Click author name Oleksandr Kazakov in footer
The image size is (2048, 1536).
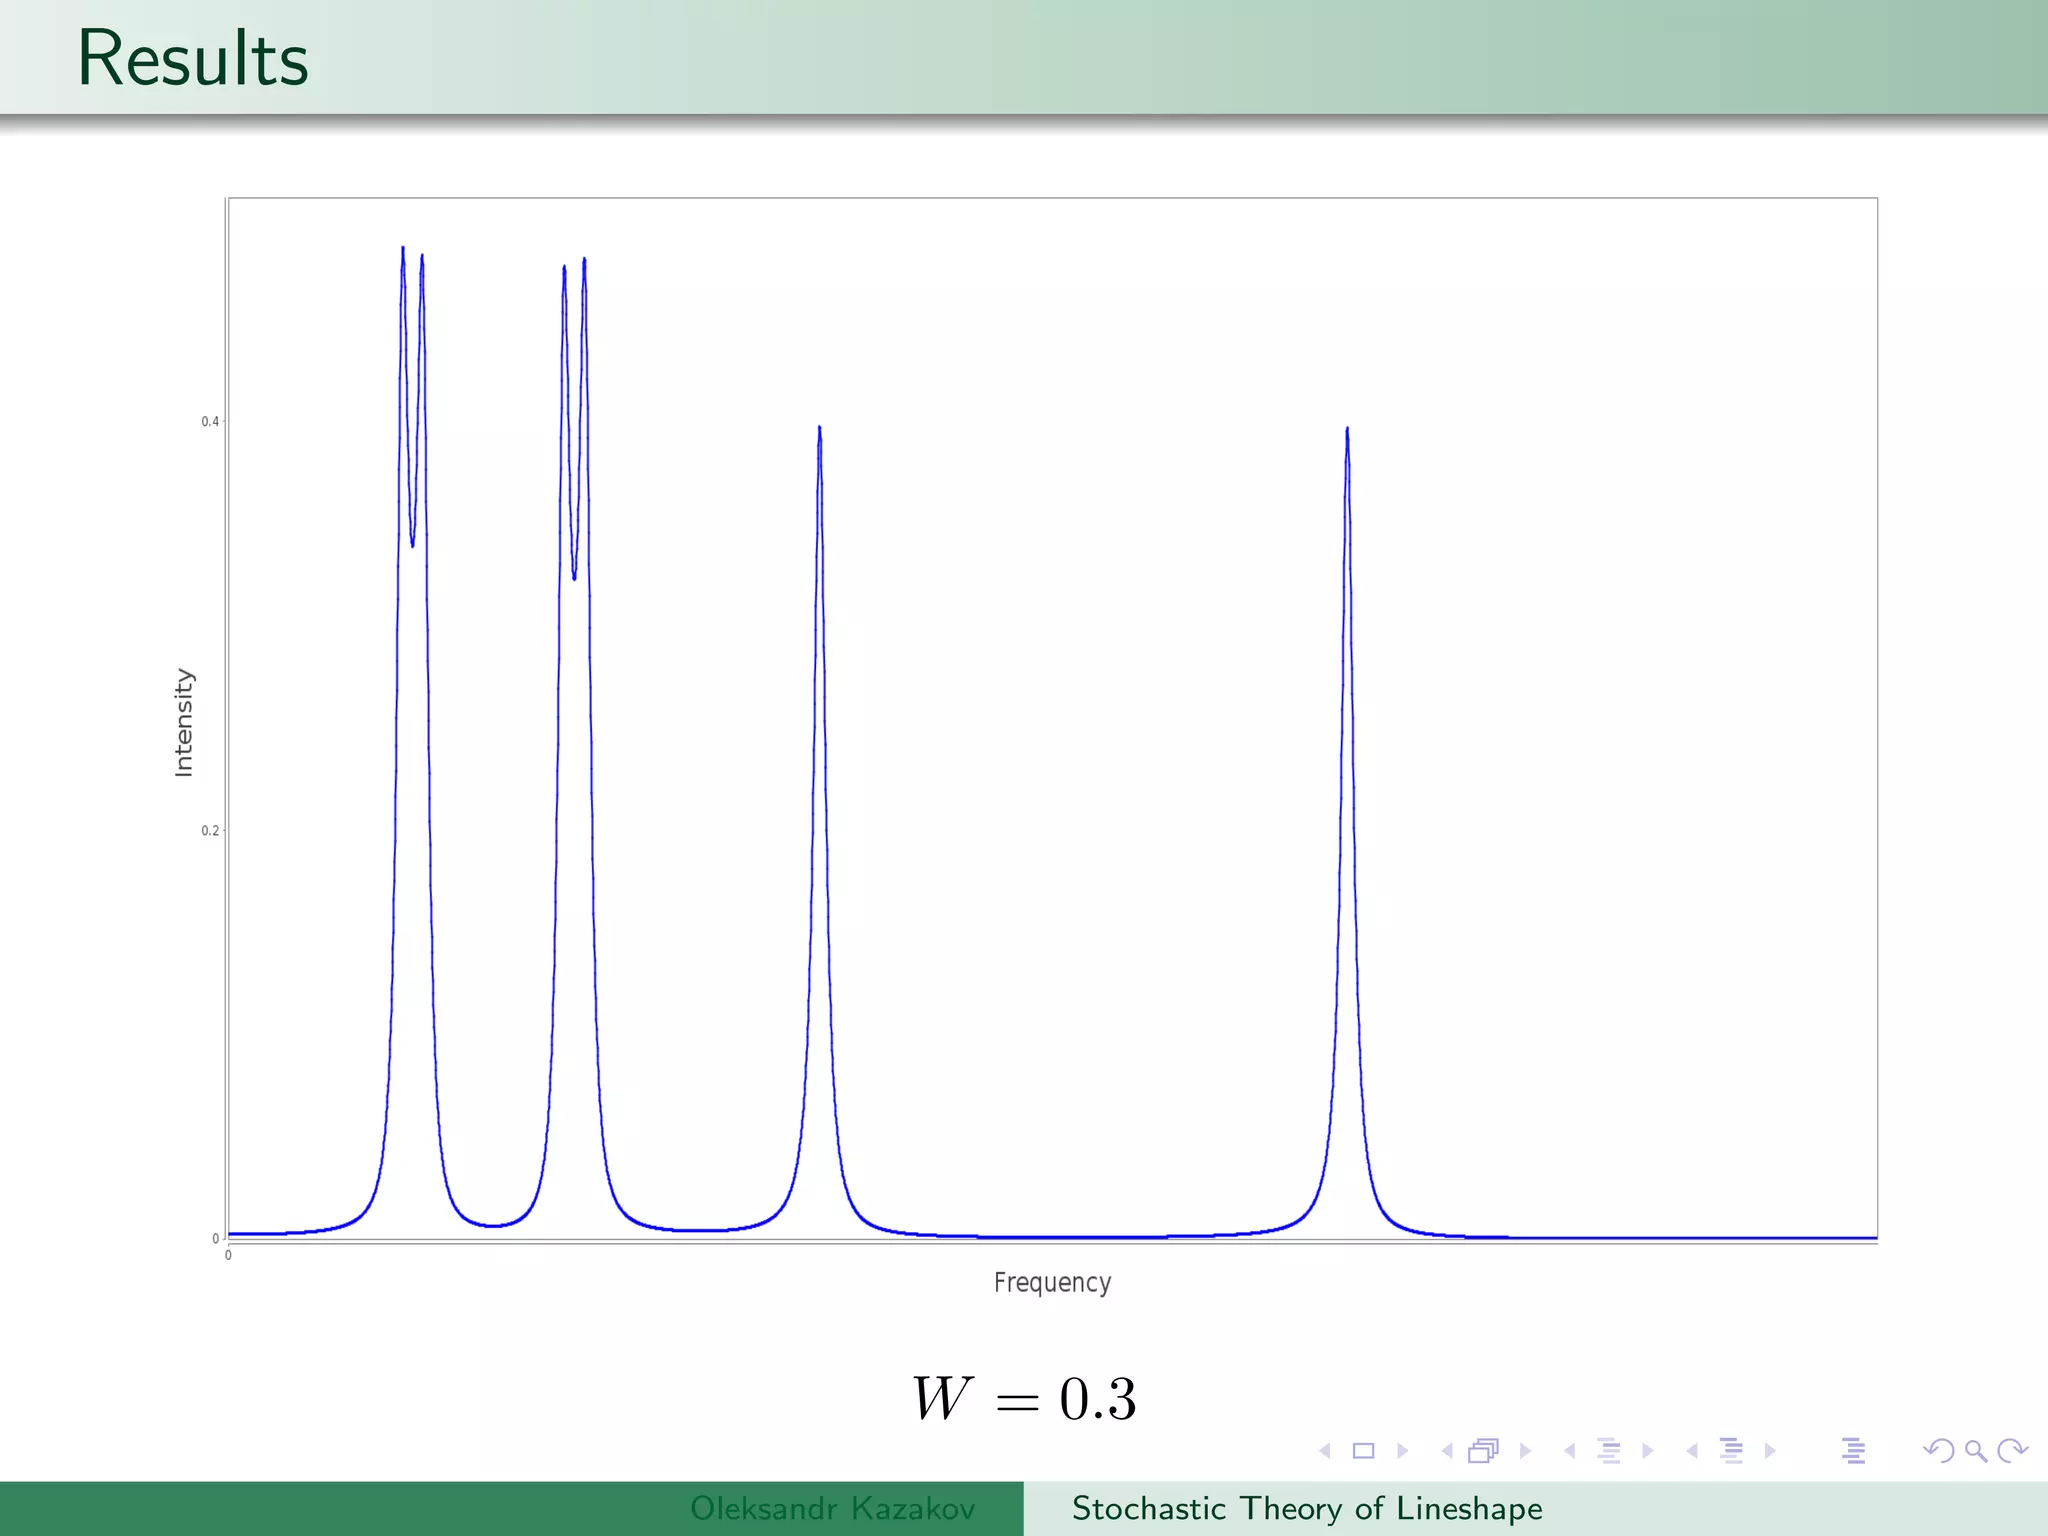pyautogui.click(x=832, y=1508)
